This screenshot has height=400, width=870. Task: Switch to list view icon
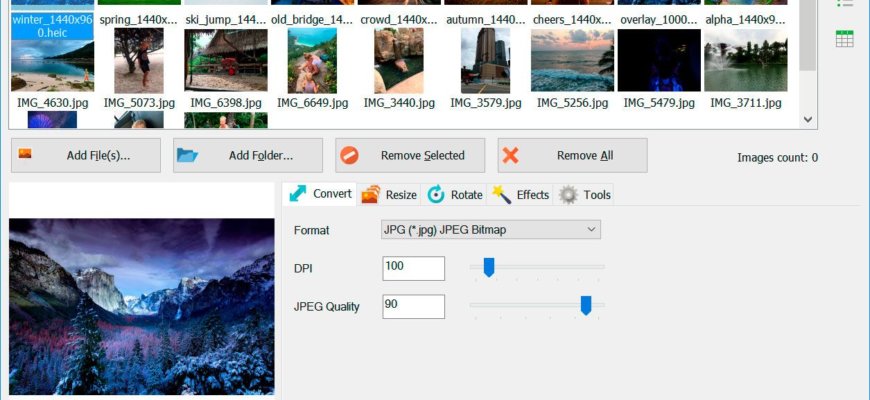click(845, 5)
